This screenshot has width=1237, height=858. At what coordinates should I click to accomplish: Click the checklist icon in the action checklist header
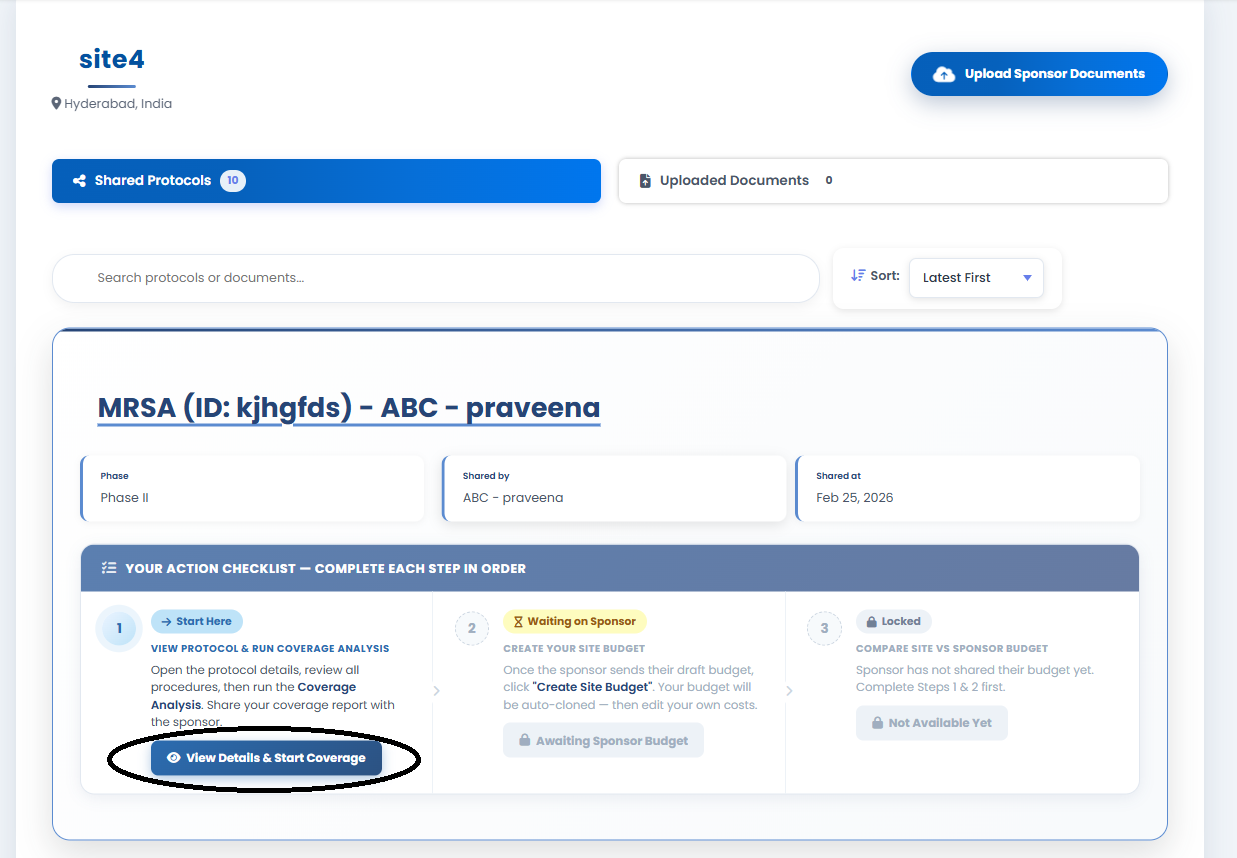(109, 567)
